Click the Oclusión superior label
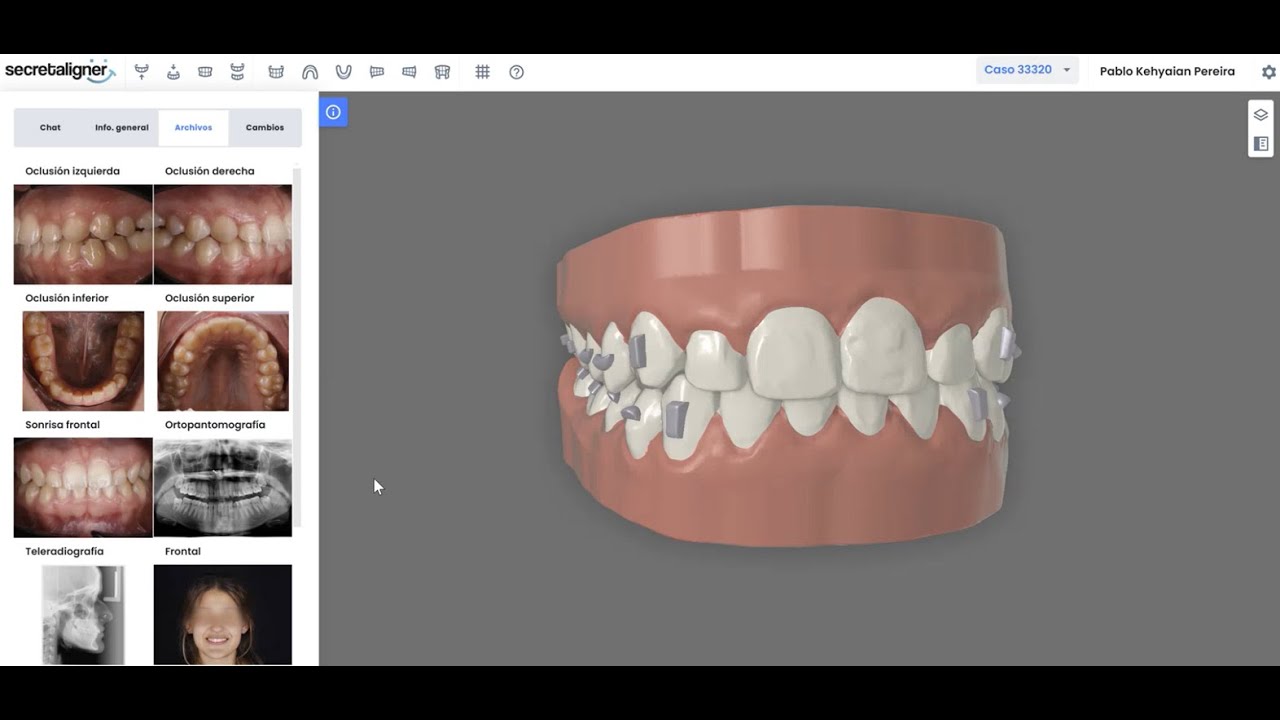Image resolution: width=1280 pixels, height=720 pixels. point(210,298)
